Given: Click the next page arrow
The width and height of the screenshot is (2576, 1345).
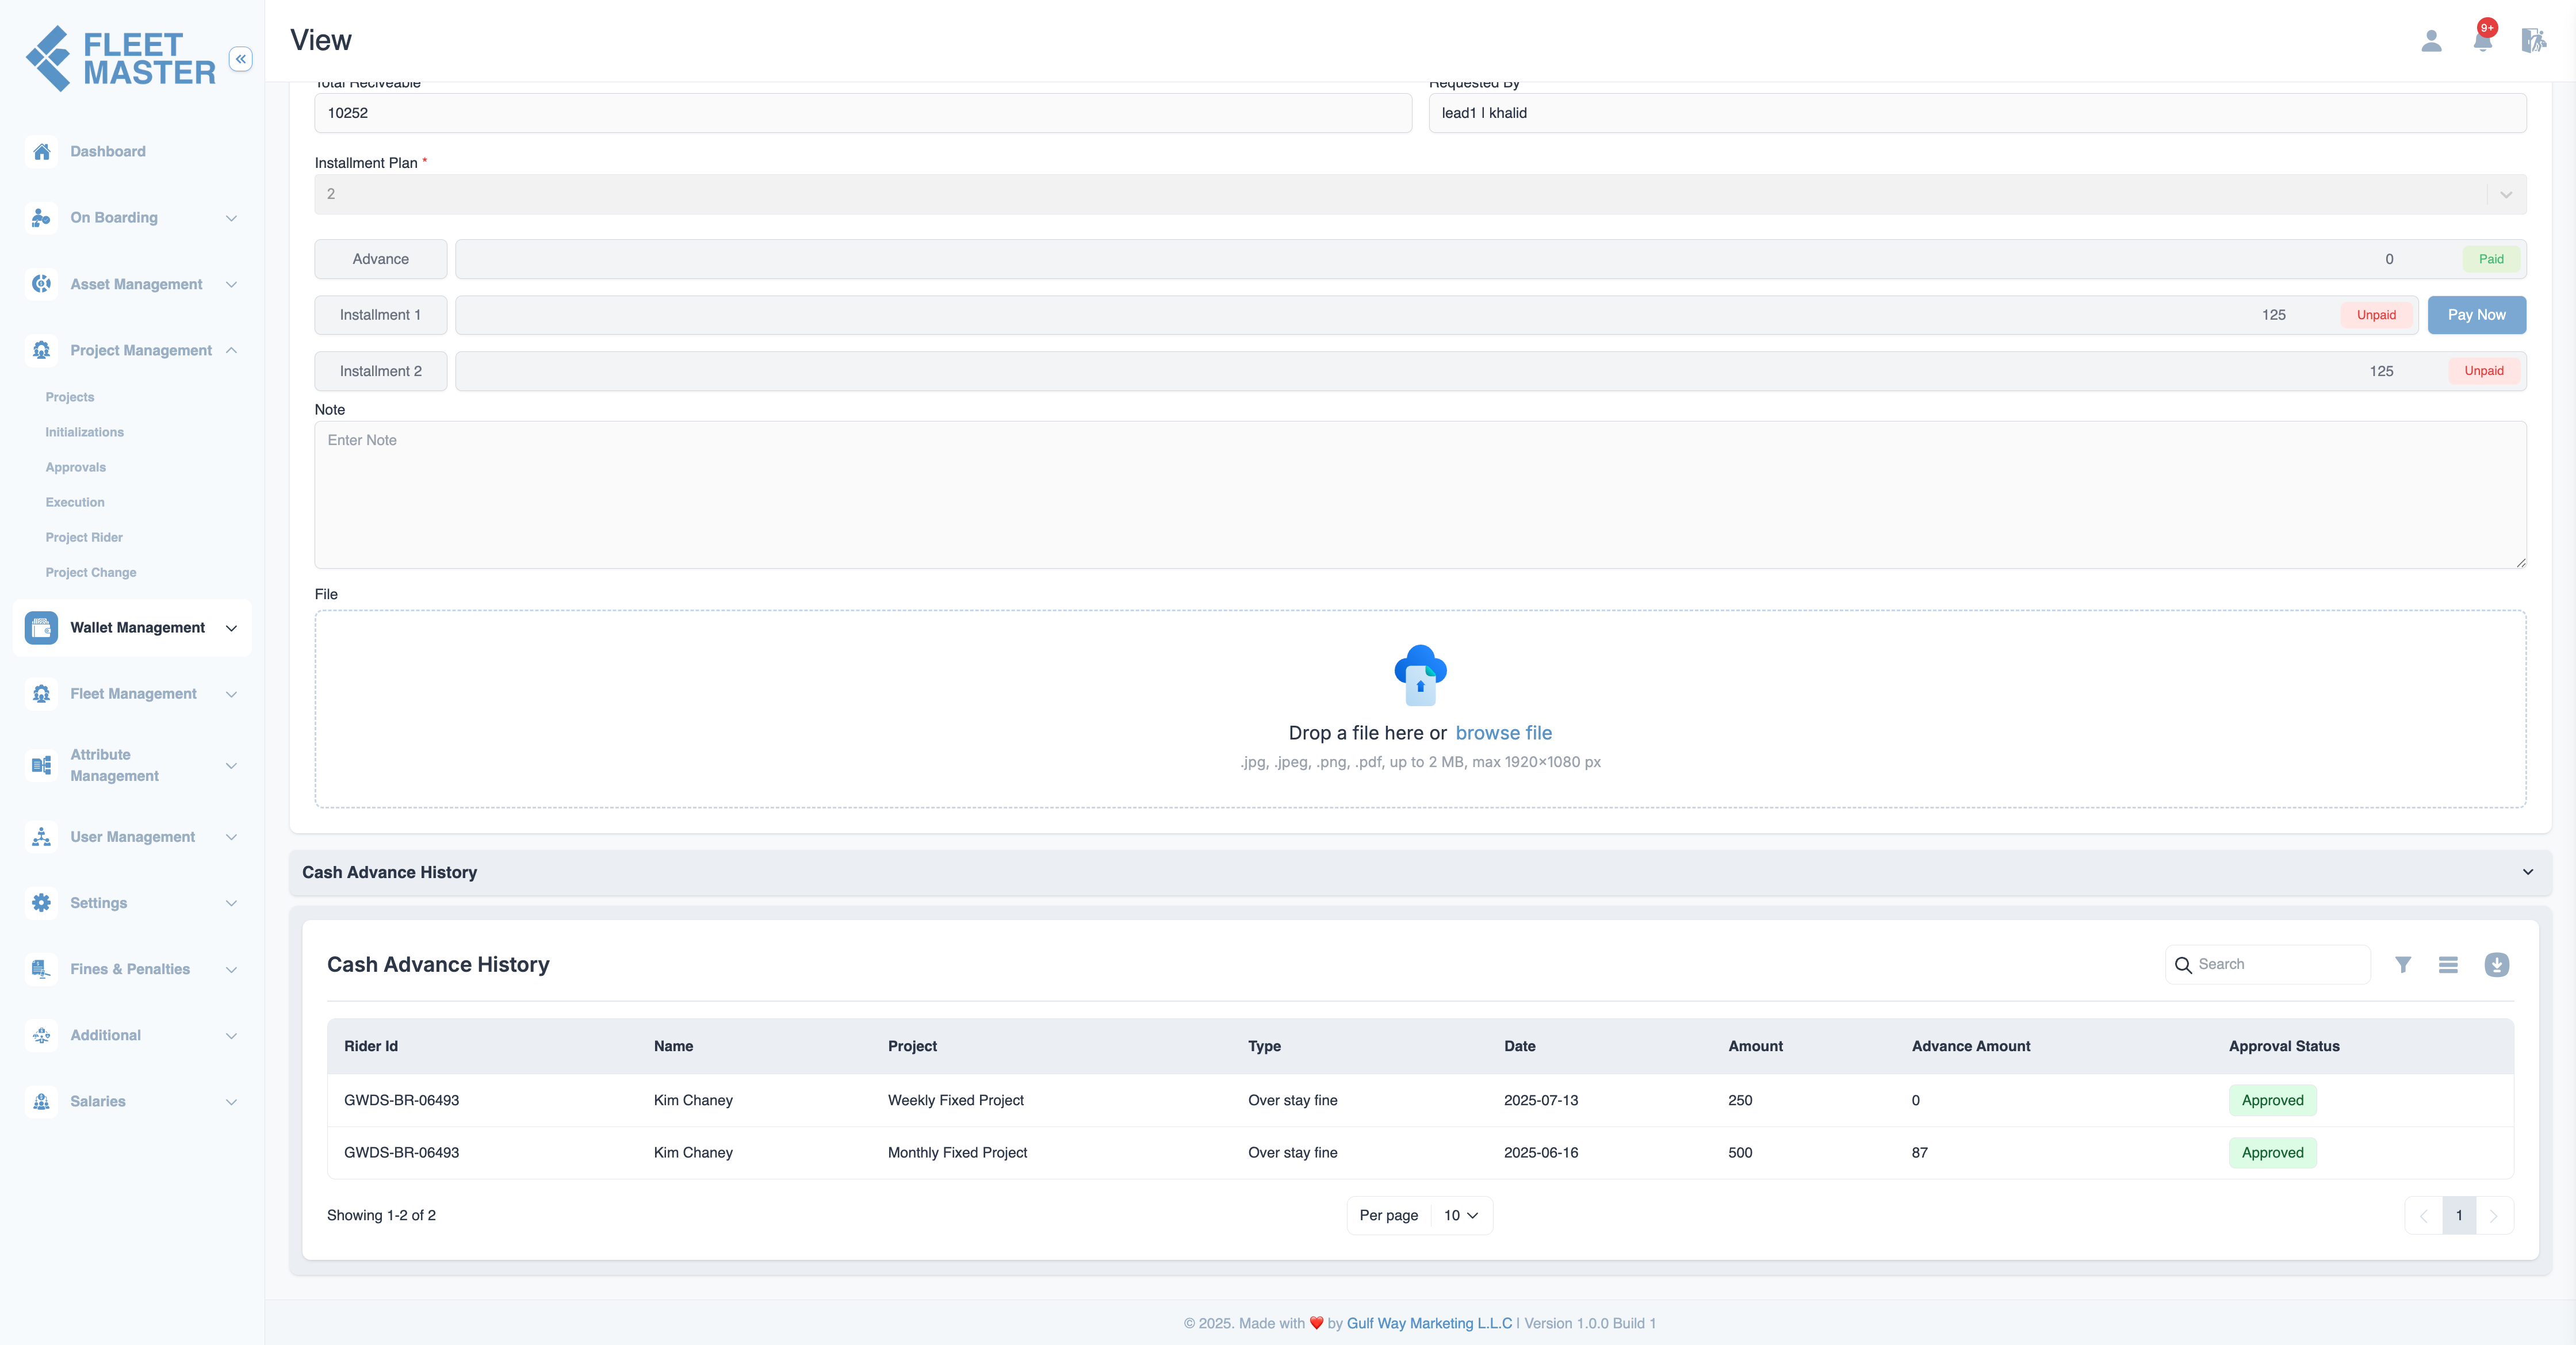Looking at the screenshot, I should (x=2493, y=1216).
